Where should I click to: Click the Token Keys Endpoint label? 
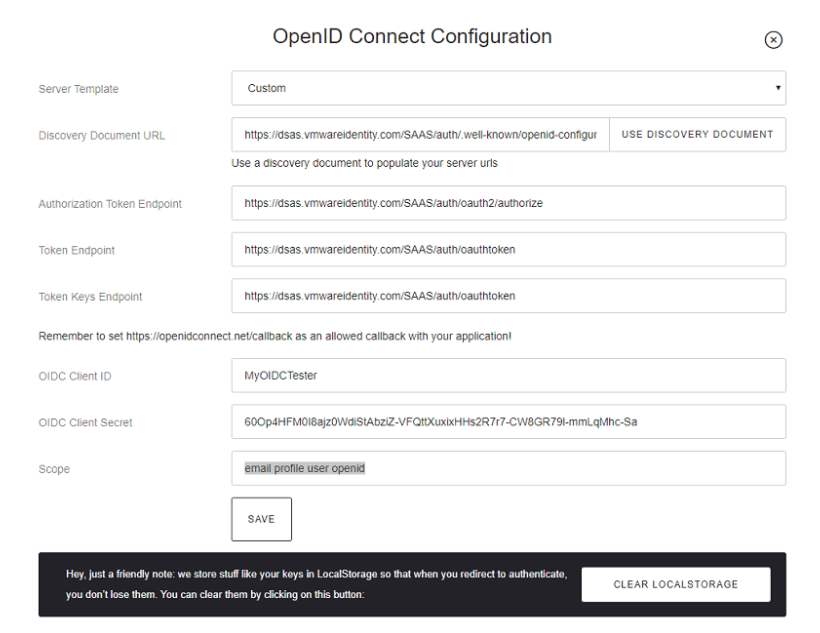(90, 297)
